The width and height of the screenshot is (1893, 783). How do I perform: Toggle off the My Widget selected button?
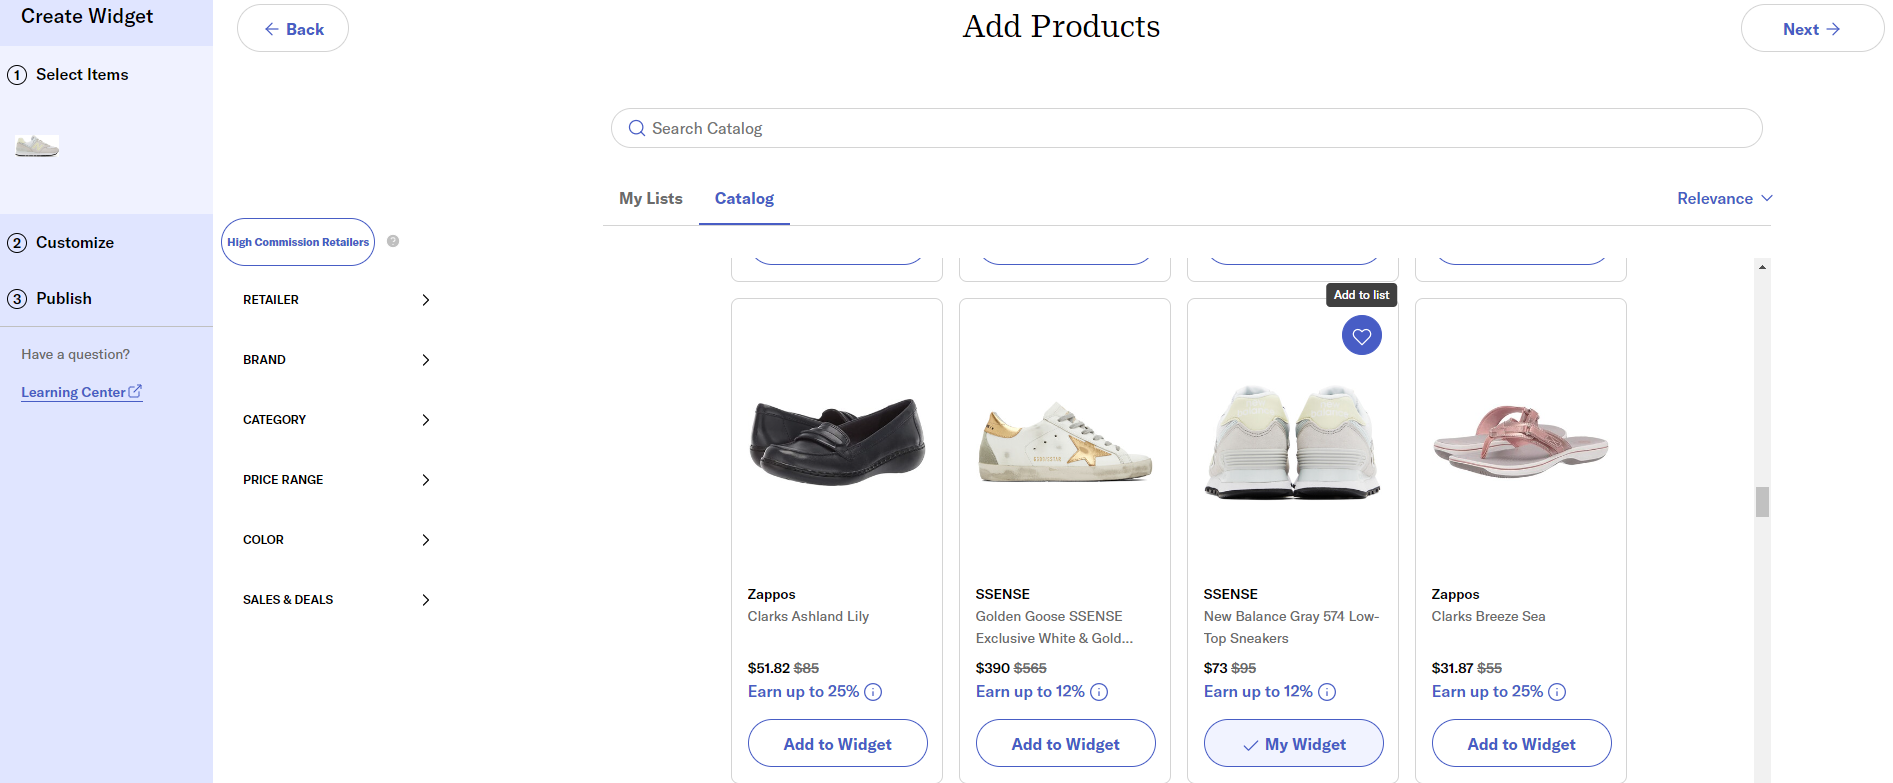coord(1293,743)
